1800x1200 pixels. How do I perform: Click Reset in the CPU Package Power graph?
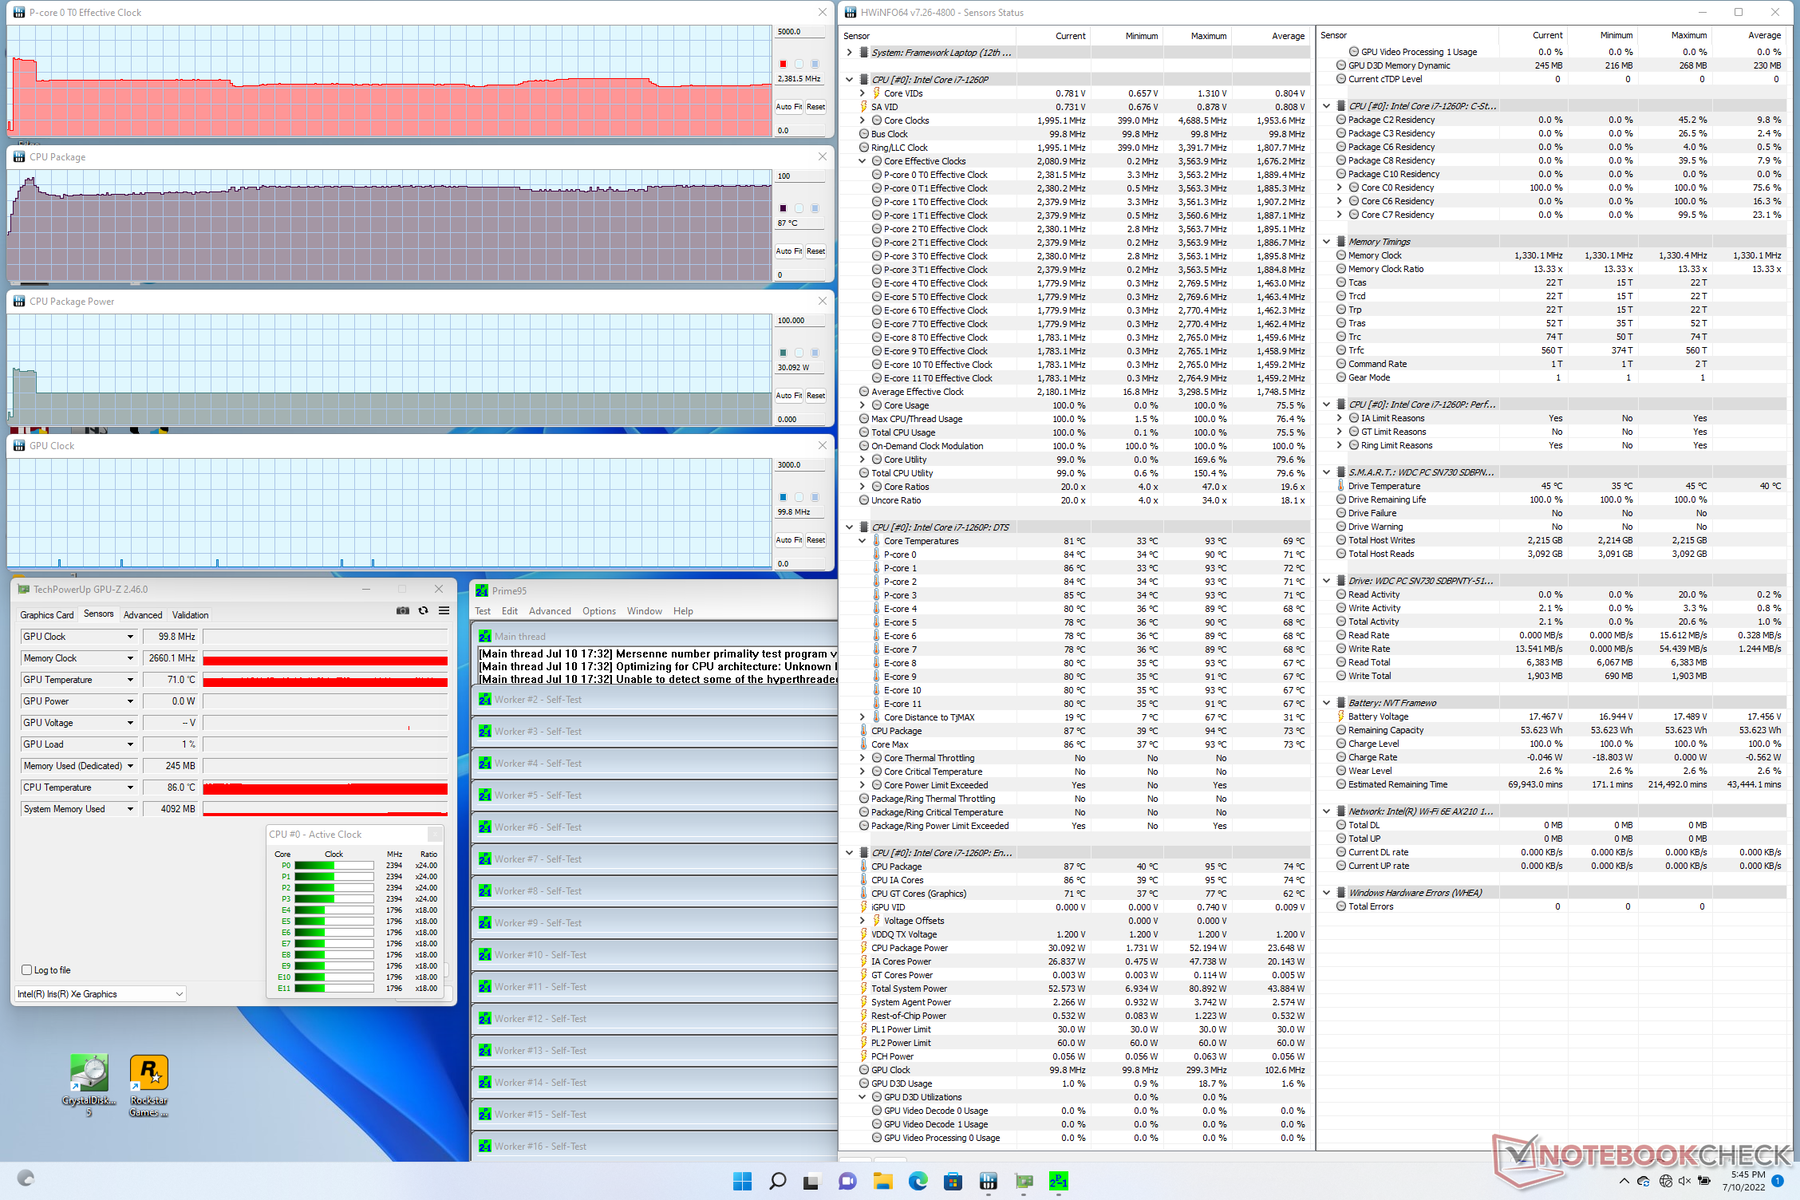tap(816, 395)
